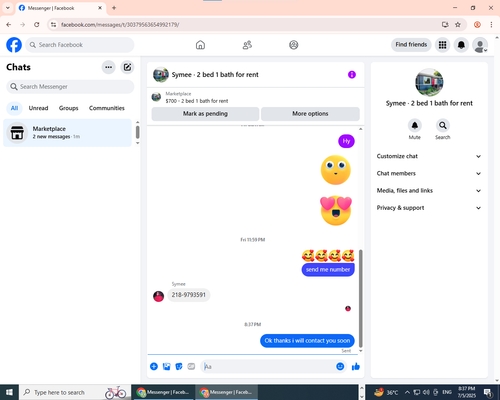Choose a GIF from the composer
Screen dimensions: 500x400
pyautogui.click(x=191, y=367)
